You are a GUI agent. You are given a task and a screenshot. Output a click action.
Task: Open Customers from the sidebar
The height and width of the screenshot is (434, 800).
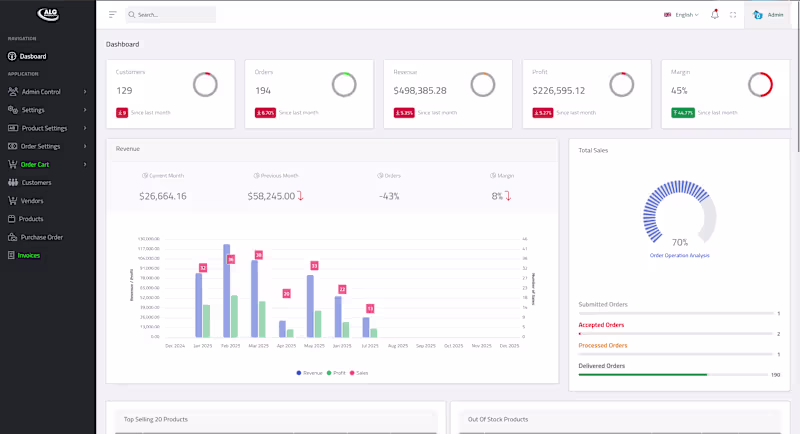pyautogui.click(x=36, y=183)
